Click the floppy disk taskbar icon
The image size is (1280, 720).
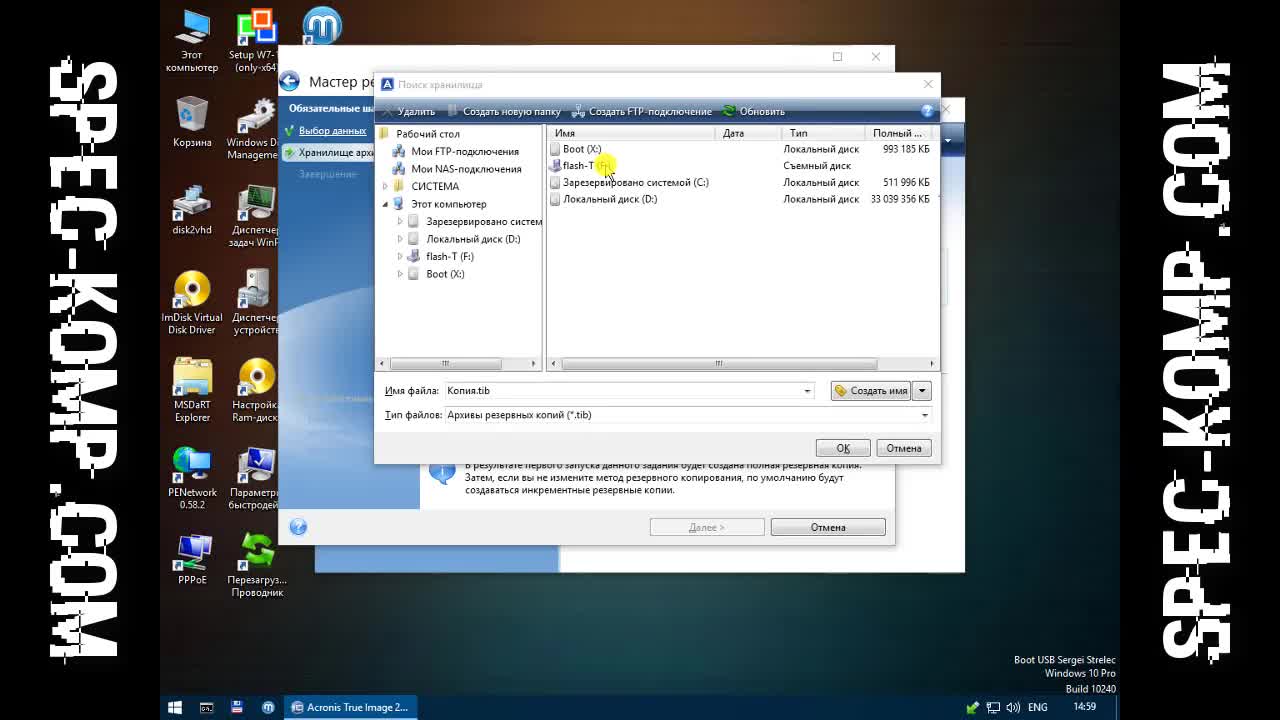(x=237, y=707)
